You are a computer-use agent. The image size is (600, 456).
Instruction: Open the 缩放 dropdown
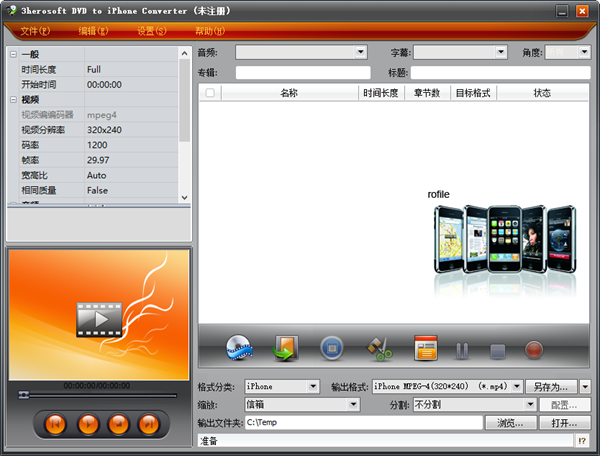click(x=354, y=404)
